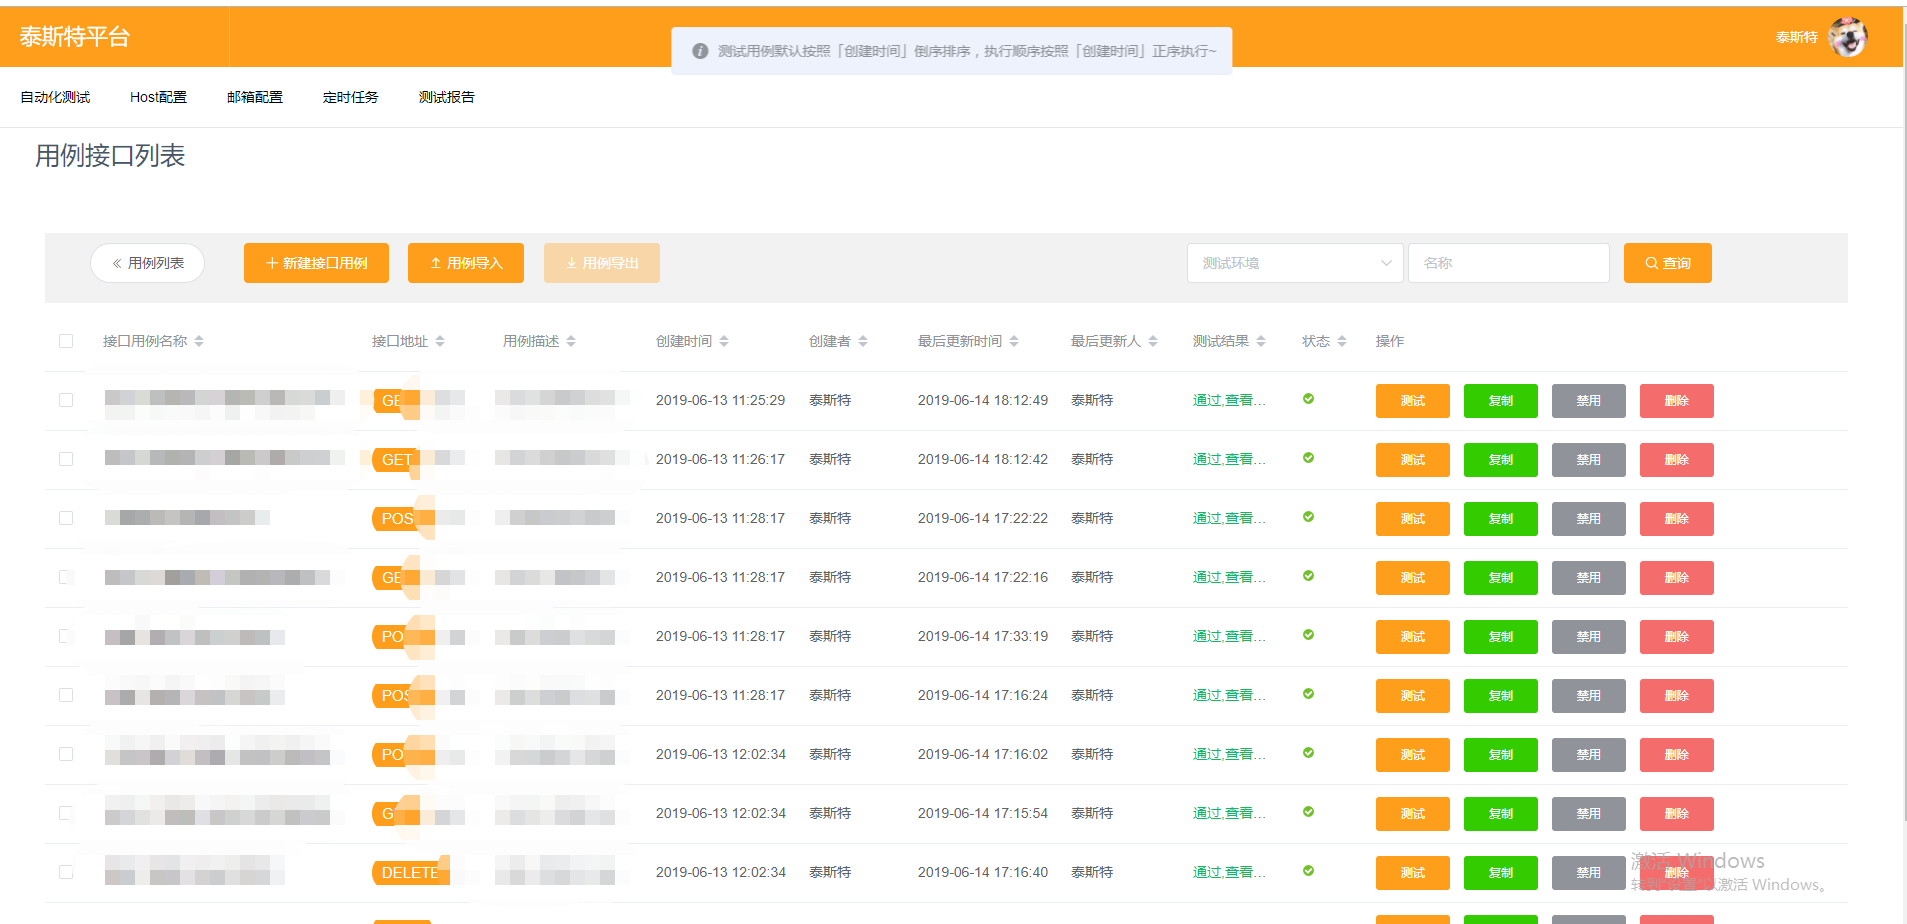Open the Host配置 menu item

[158, 97]
